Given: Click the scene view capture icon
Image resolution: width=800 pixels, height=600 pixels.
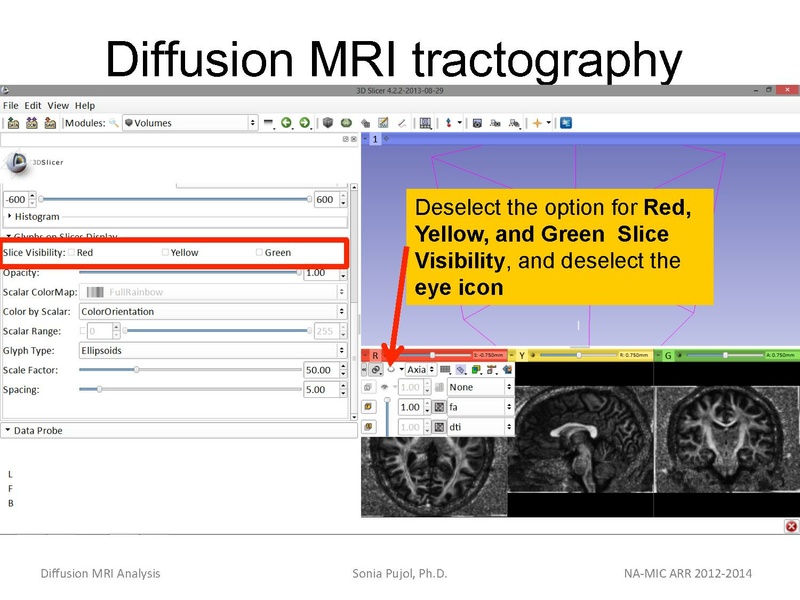Looking at the screenshot, I should coord(495,123).
